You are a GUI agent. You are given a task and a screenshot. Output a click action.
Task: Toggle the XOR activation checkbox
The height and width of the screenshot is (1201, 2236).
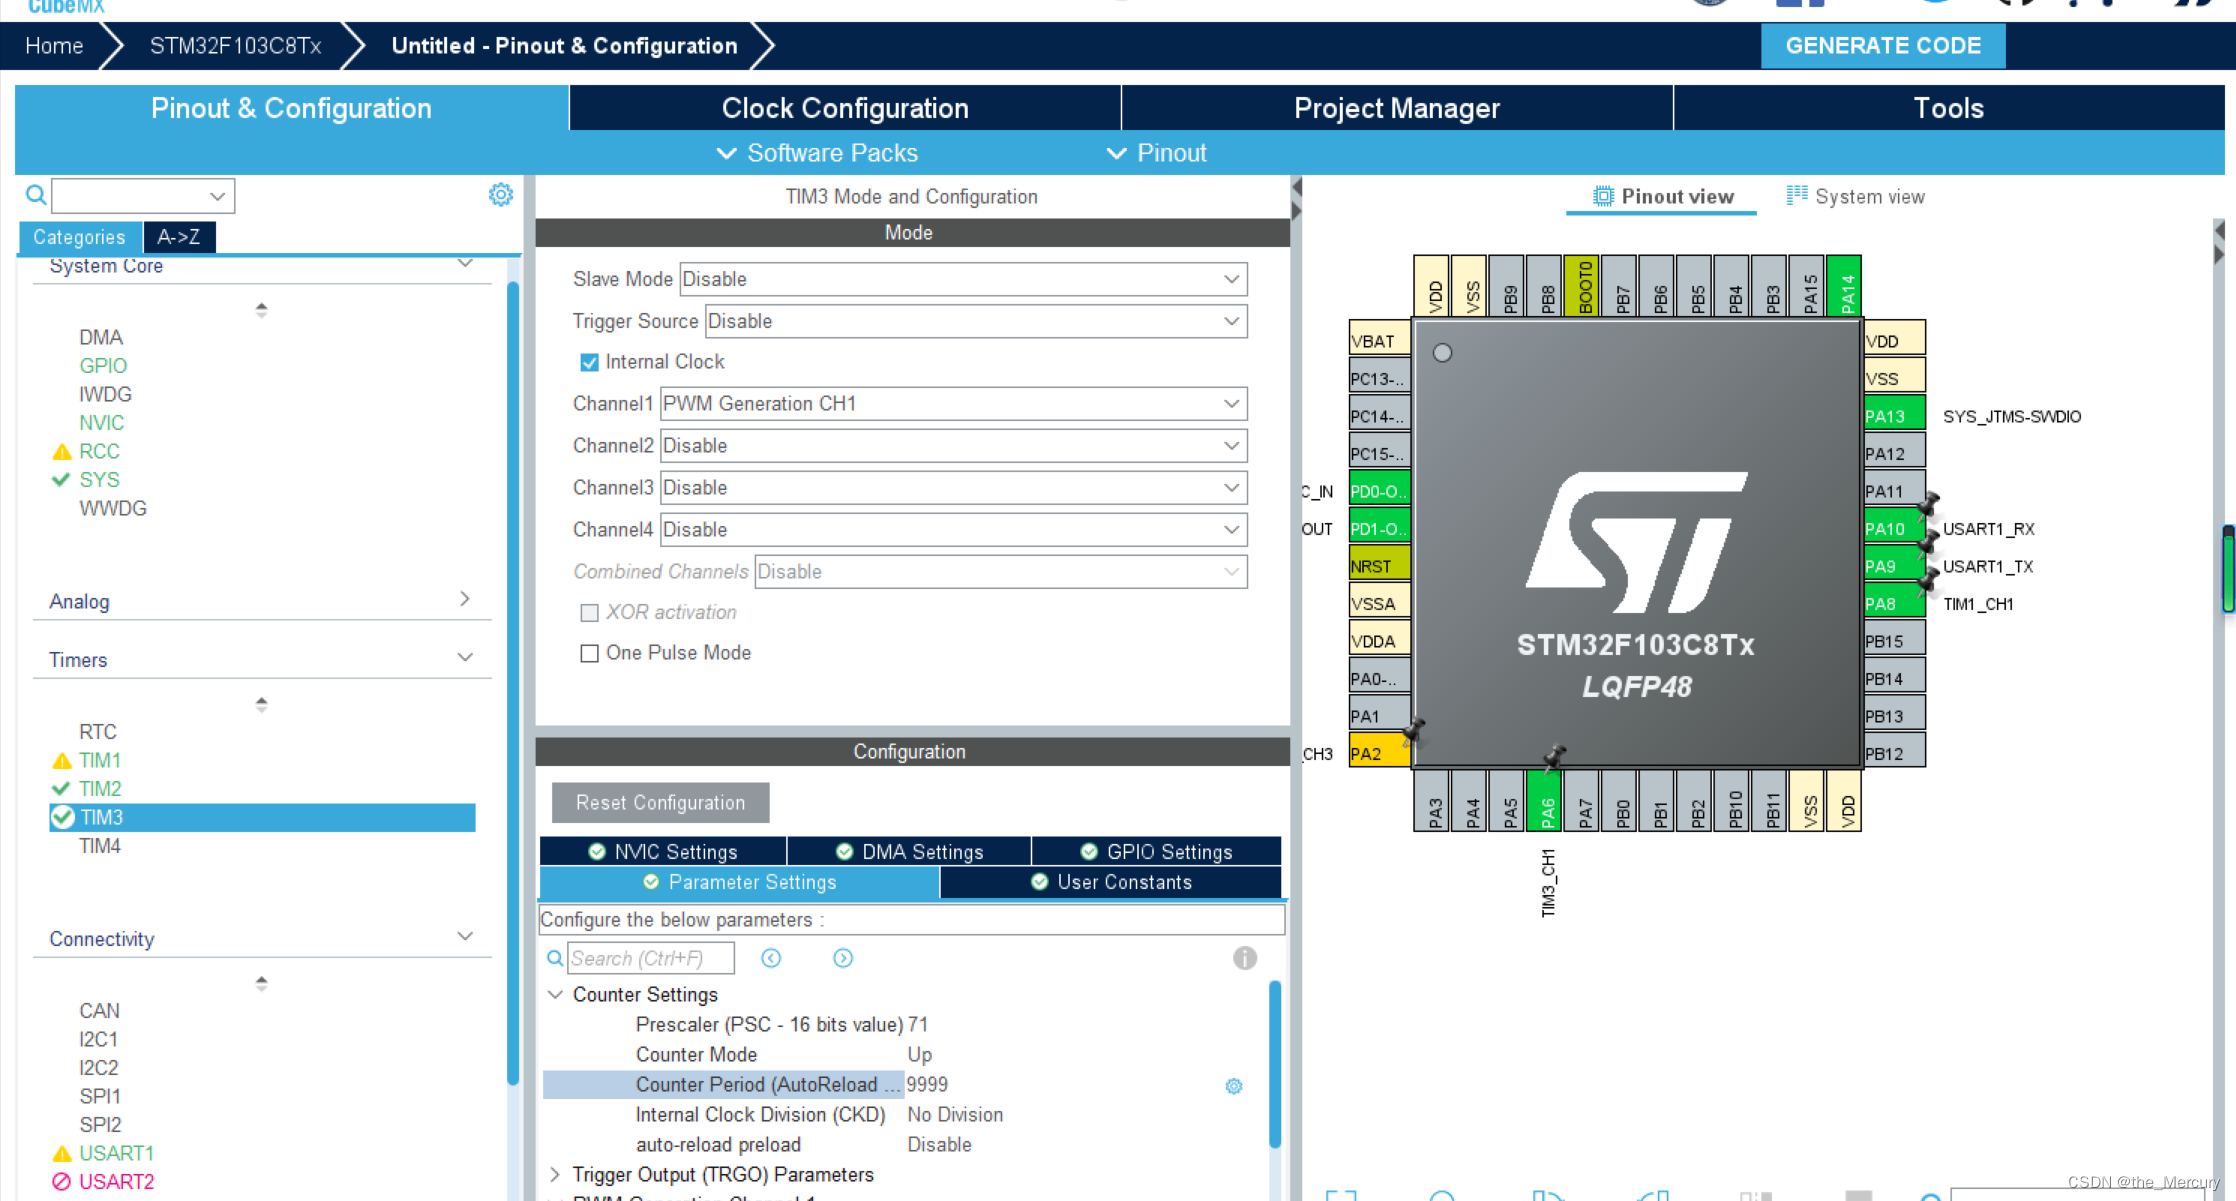(589, 612)
